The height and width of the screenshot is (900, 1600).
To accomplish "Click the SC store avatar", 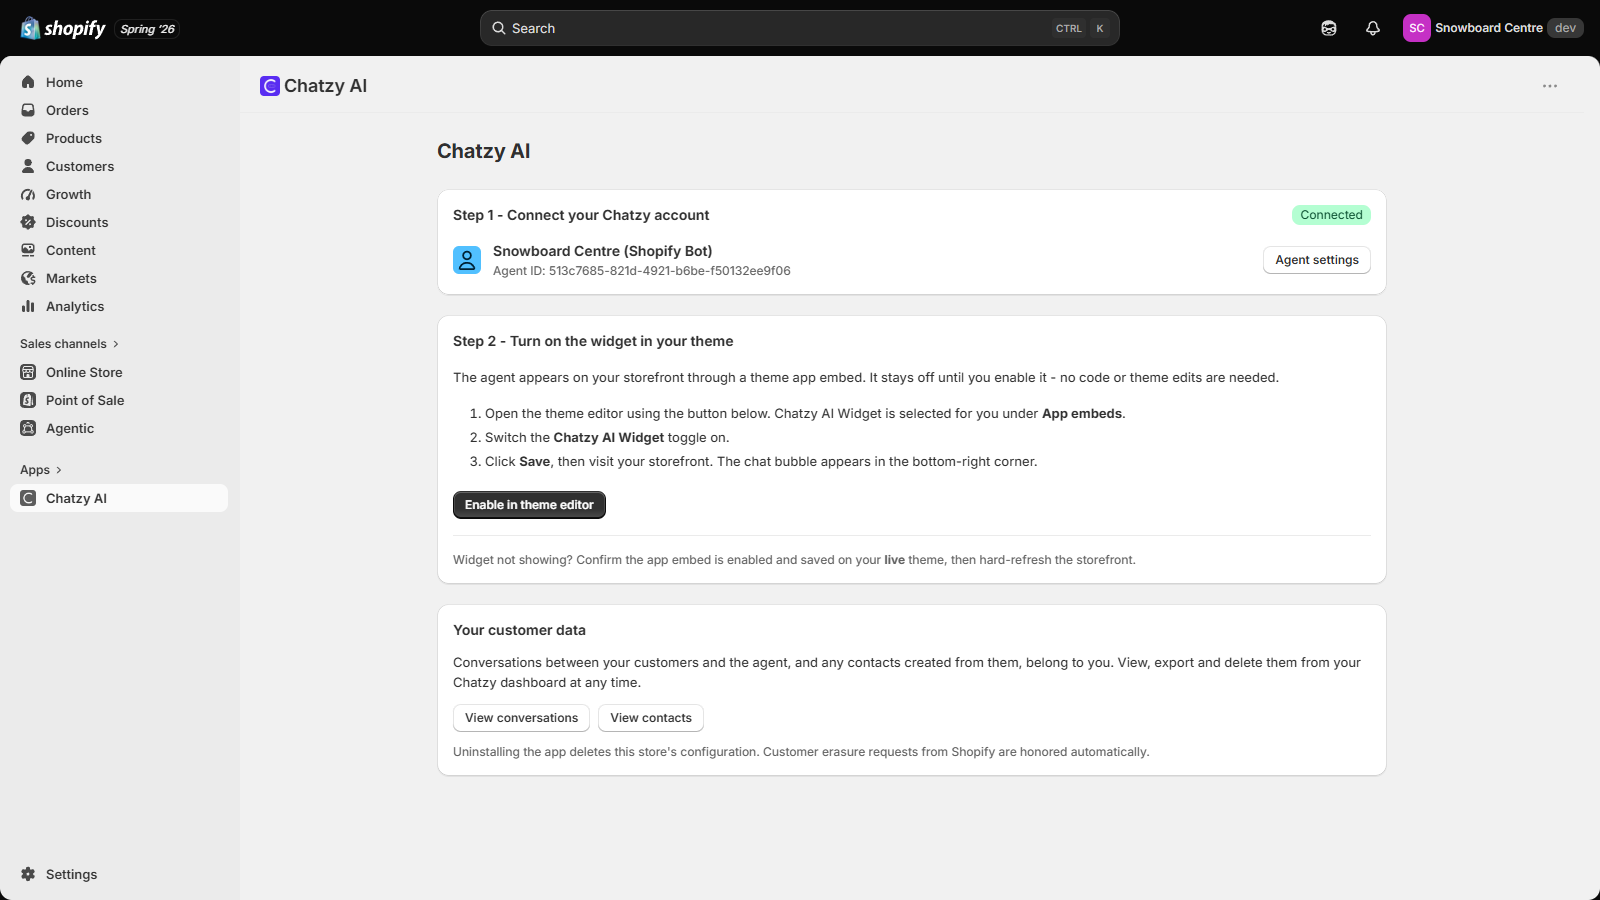I will pyautogui.click(x=1417, y=28).
